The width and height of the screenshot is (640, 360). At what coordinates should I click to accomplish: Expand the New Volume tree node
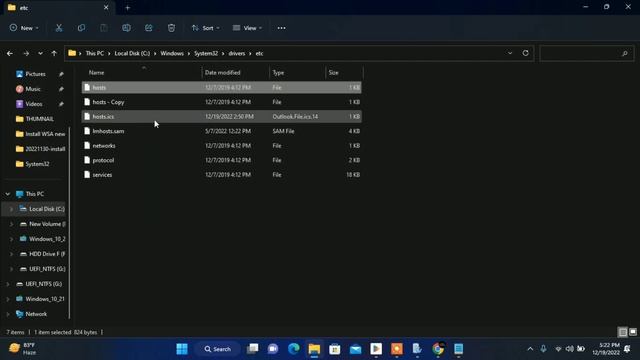click(11, 224)
